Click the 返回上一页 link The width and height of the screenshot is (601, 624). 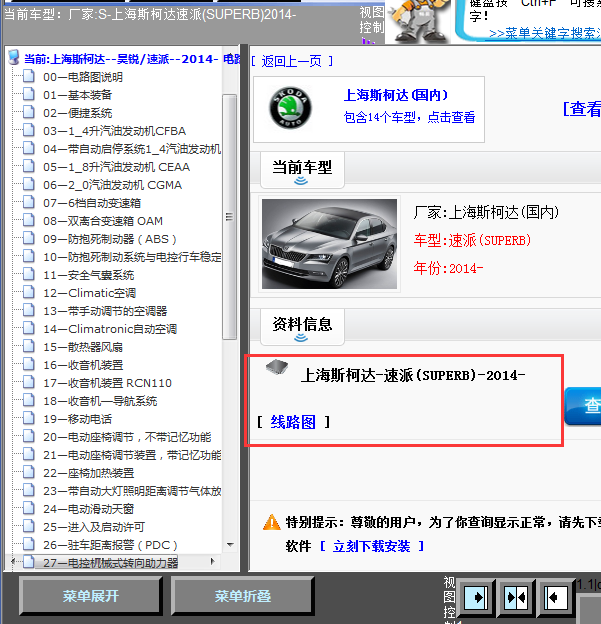tap(291, 61)
